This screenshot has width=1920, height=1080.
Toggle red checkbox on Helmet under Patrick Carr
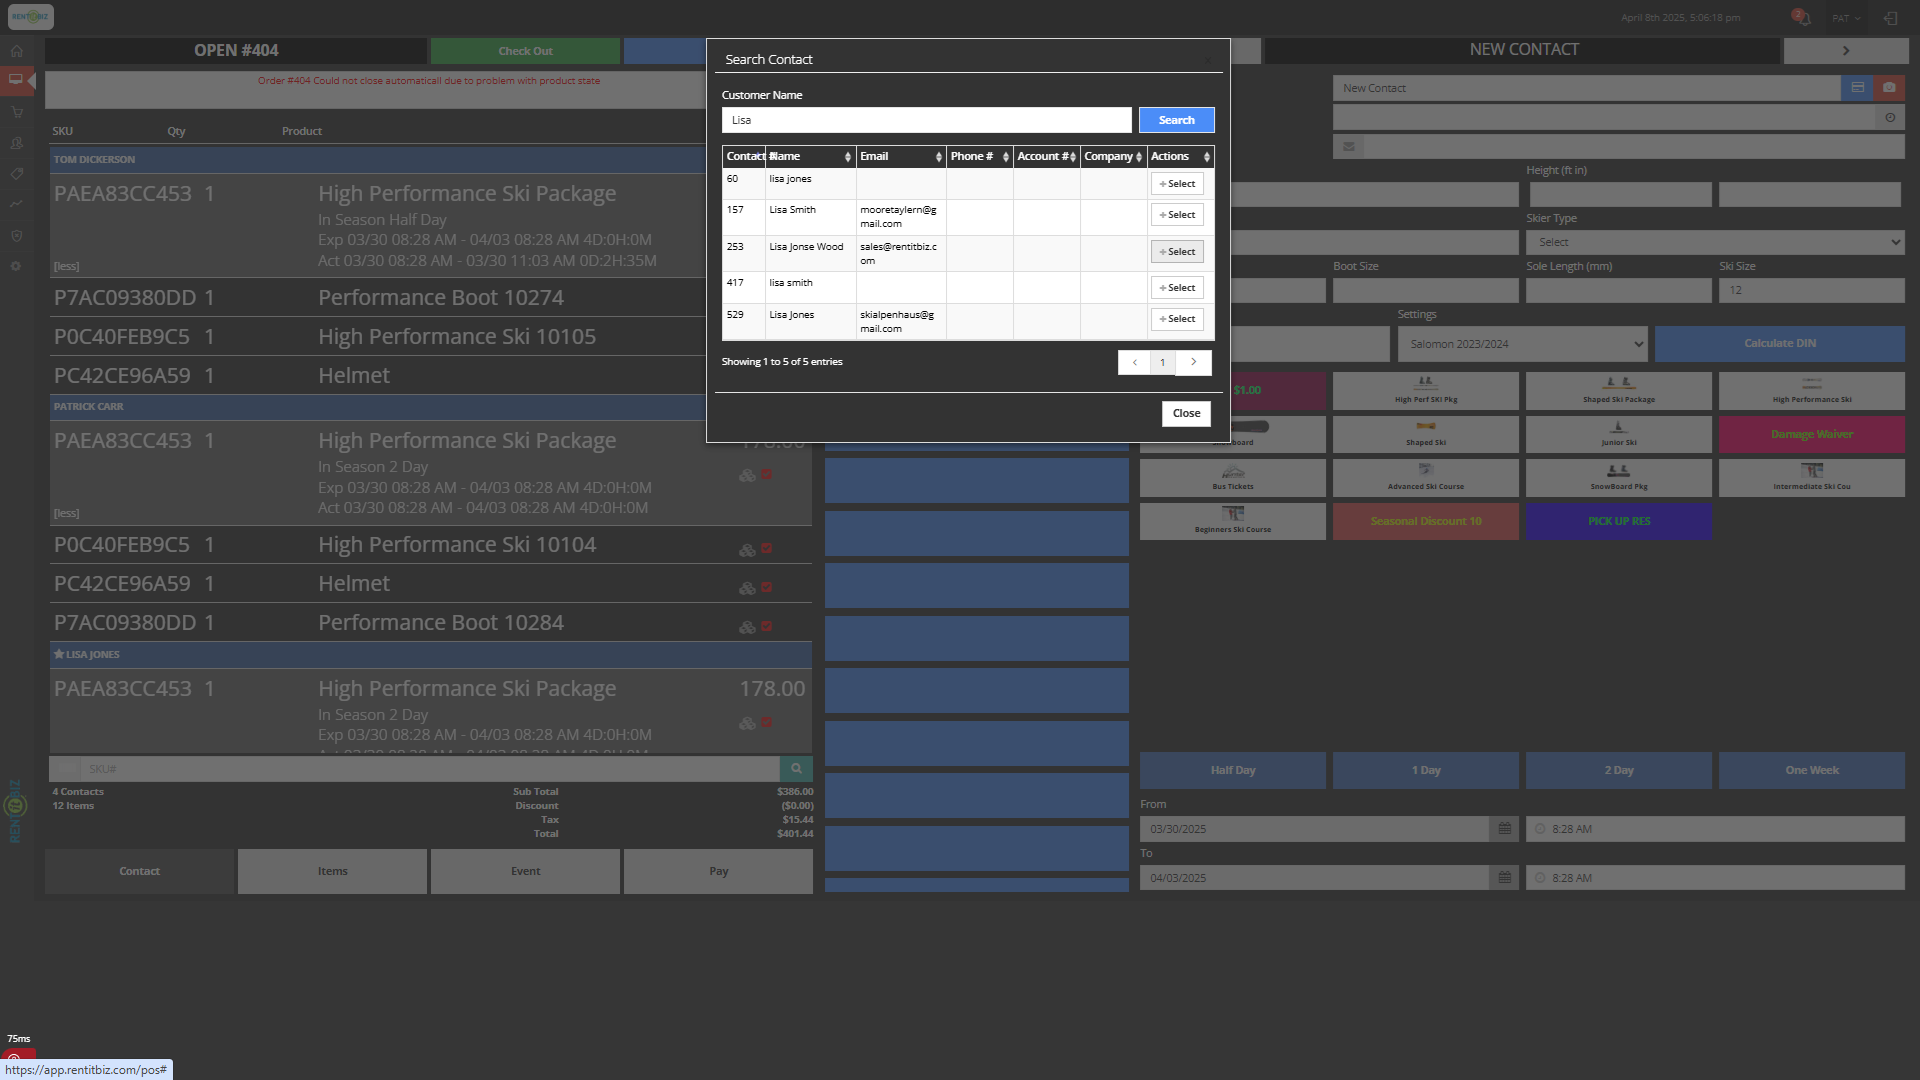pos(767,588)
